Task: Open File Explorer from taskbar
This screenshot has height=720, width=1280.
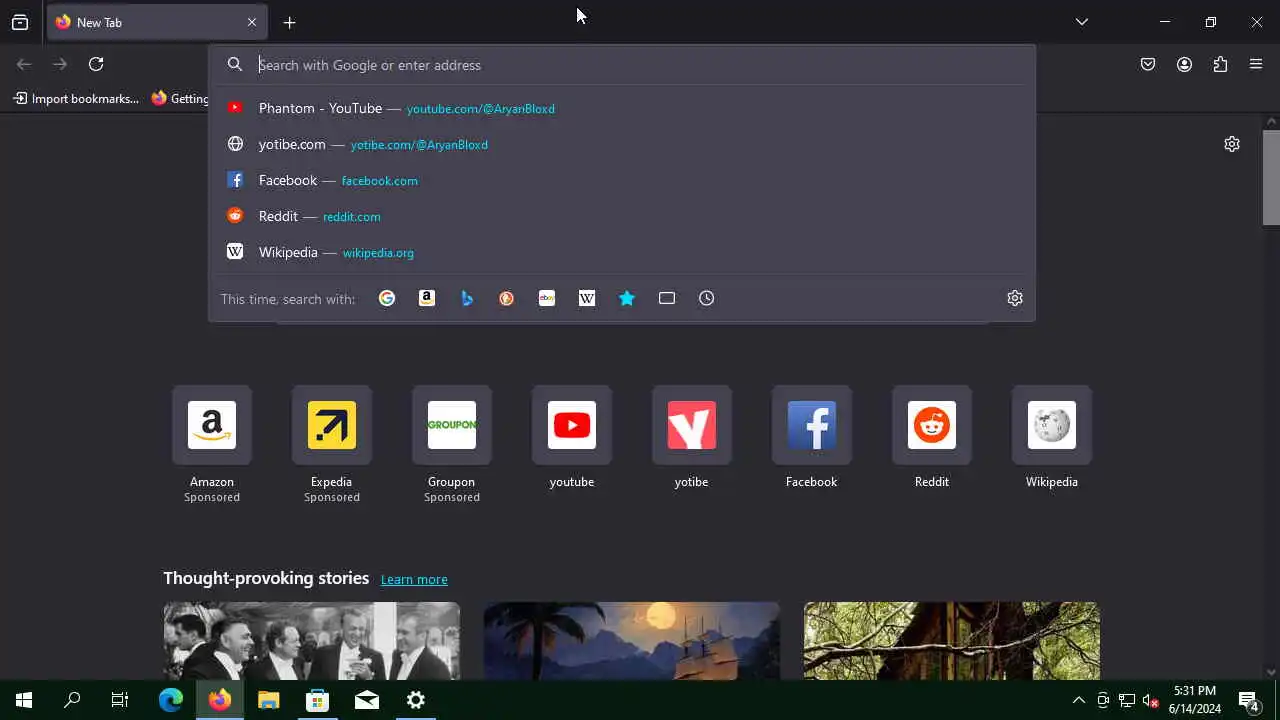Action: (x=268, y=700)
